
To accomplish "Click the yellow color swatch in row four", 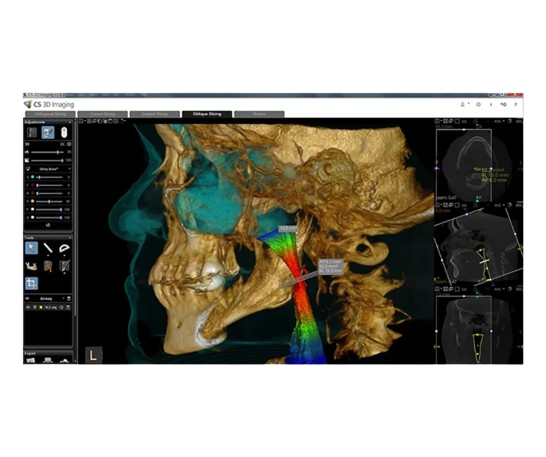I will tap(33, 201).
